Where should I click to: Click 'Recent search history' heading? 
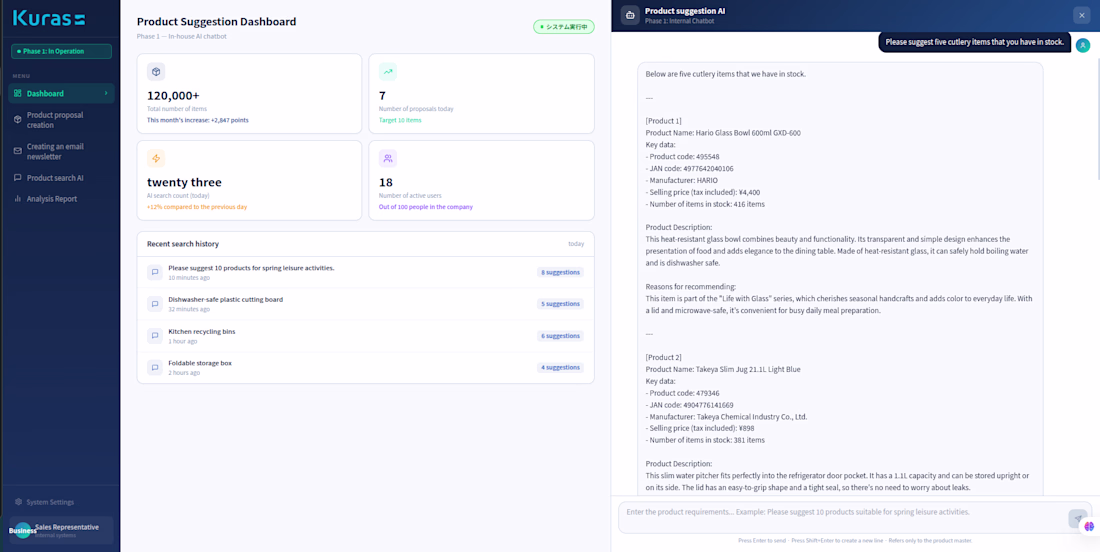click(182, 244)
